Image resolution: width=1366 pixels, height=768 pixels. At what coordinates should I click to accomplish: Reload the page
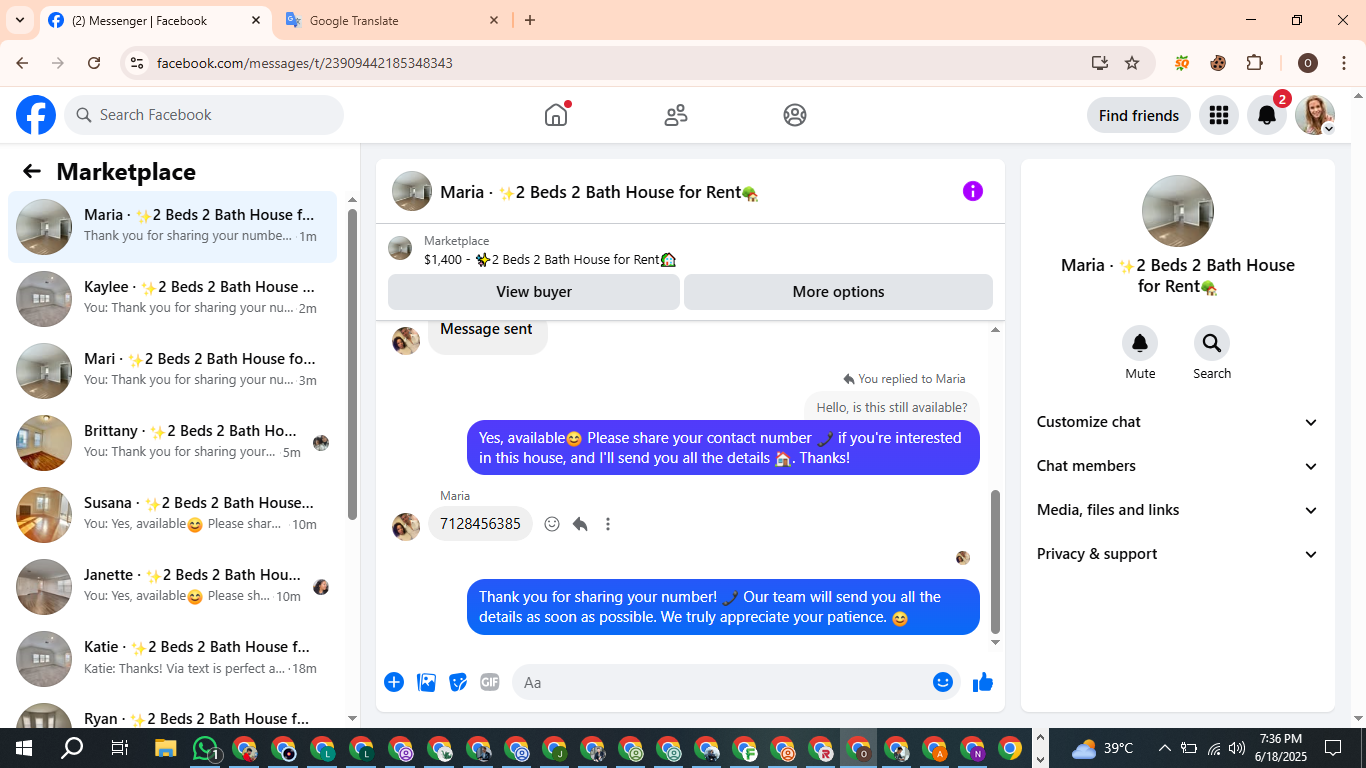coord(94,63)
